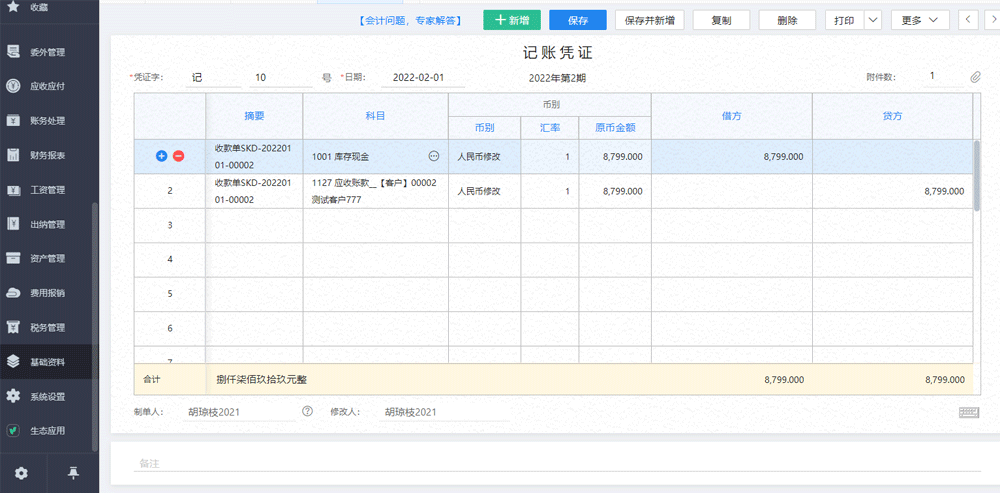Image resolution: width=1000 pixels, height=493 pixels.
Task: Click the 摘要 column header
Action: coord(254,116)
